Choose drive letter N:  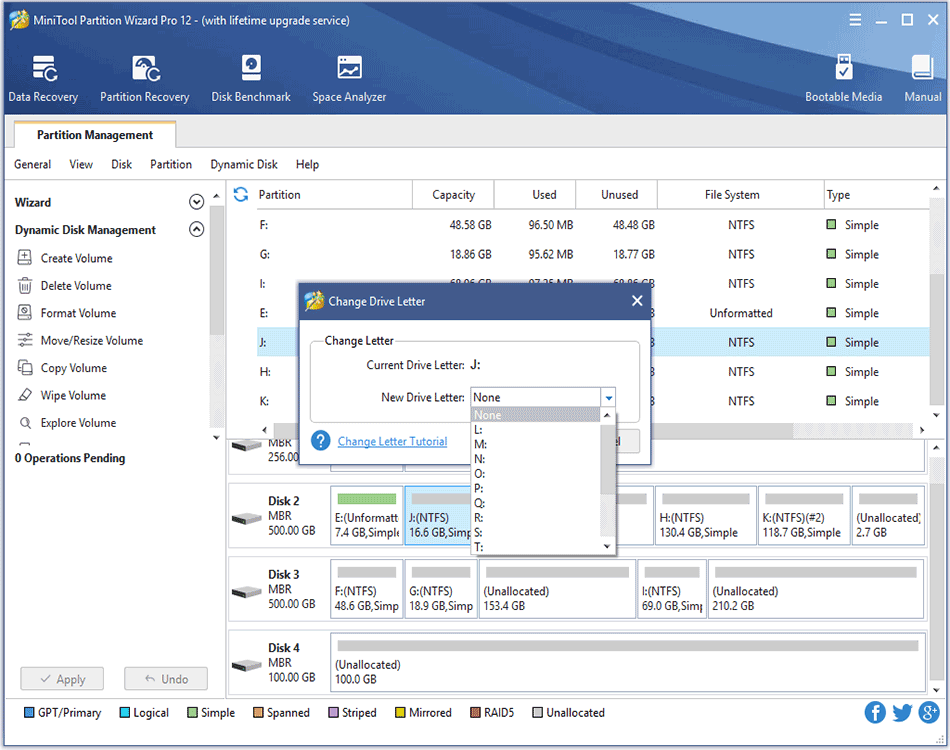point(536,459)
